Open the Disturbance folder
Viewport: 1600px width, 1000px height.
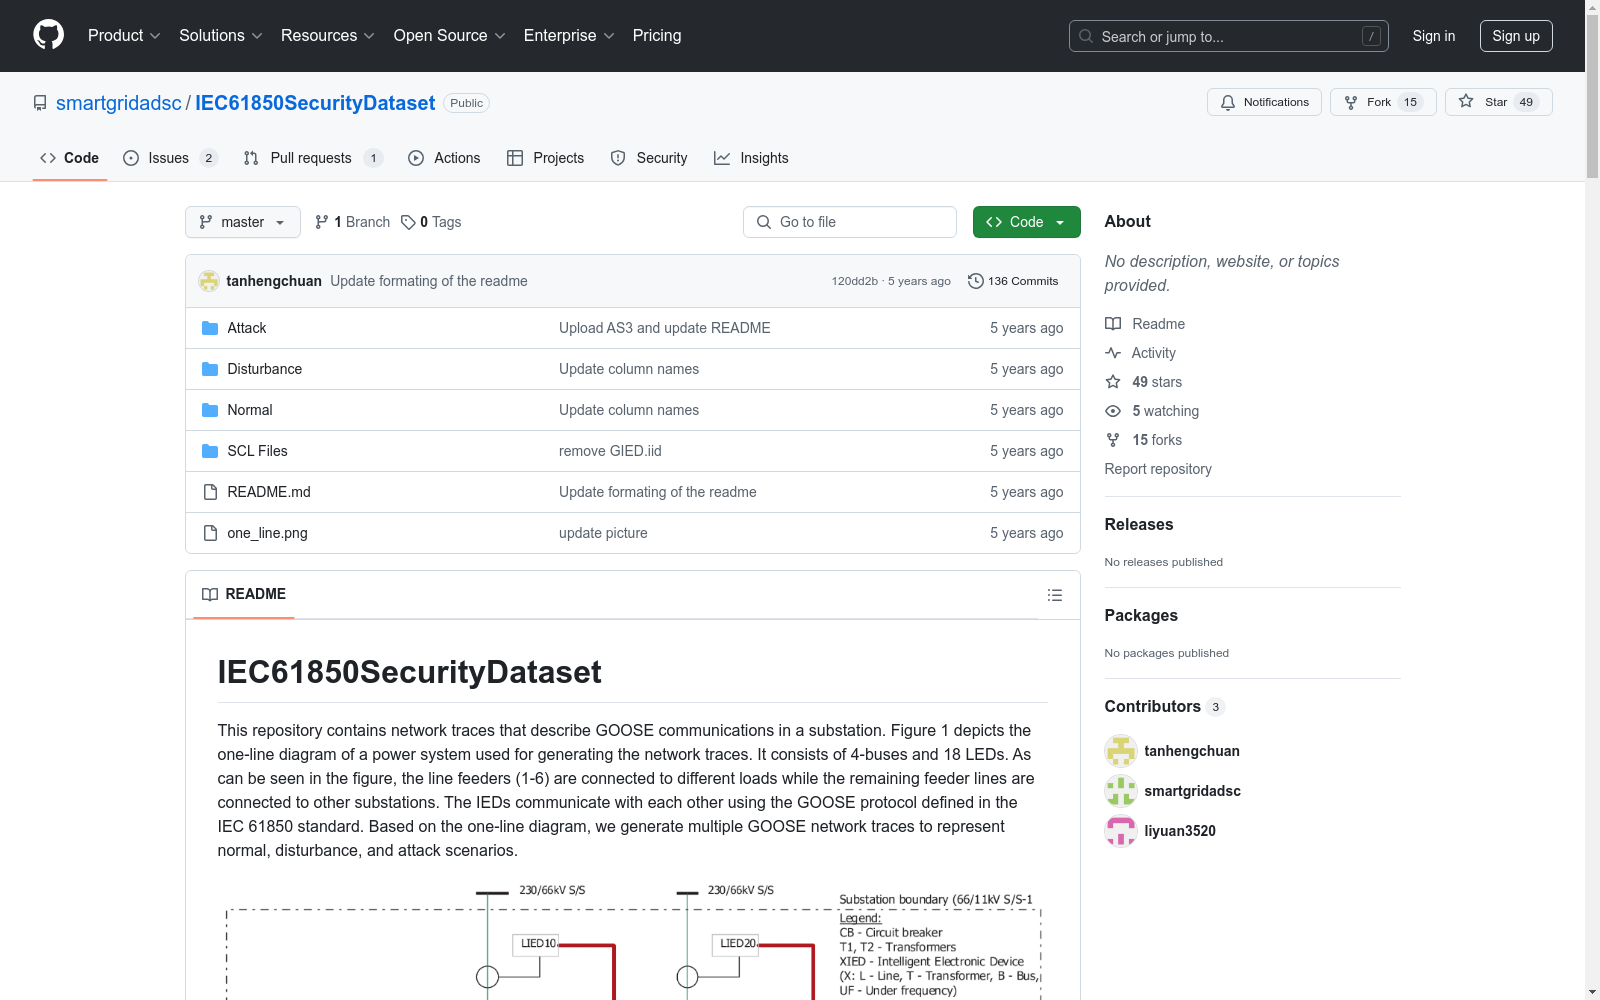(264, 369)
